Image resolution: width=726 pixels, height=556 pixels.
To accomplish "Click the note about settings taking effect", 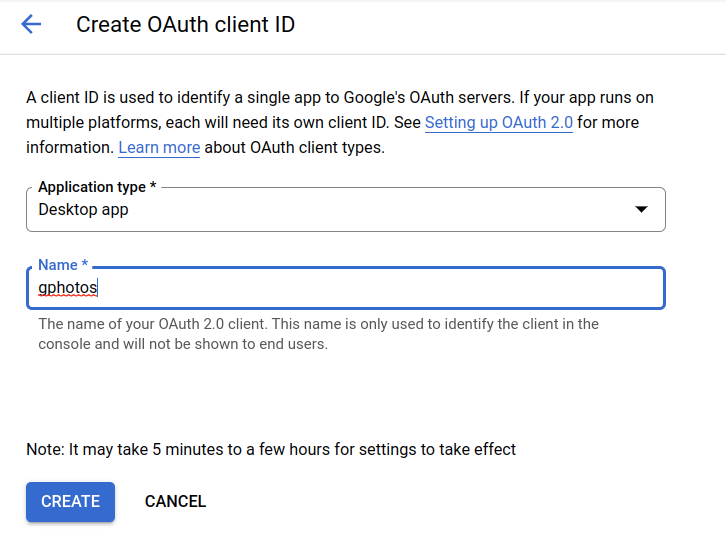I will coord(271,450).
